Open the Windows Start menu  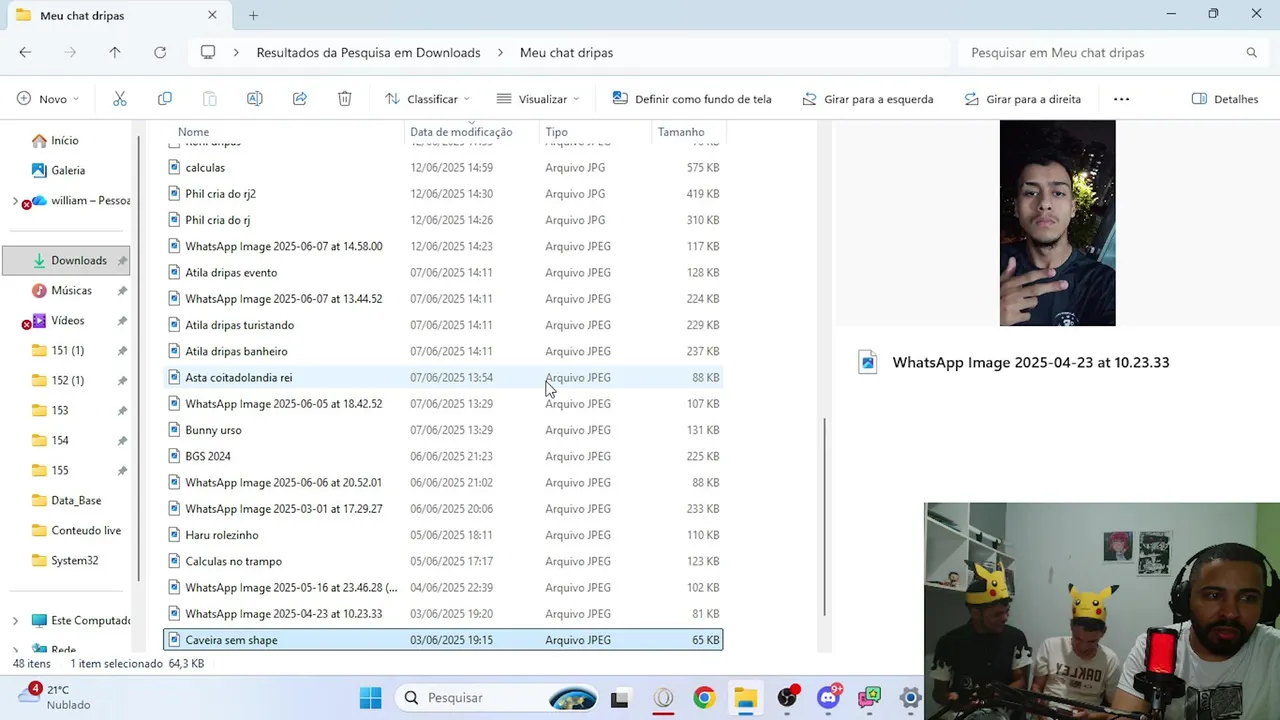point(370,697)
